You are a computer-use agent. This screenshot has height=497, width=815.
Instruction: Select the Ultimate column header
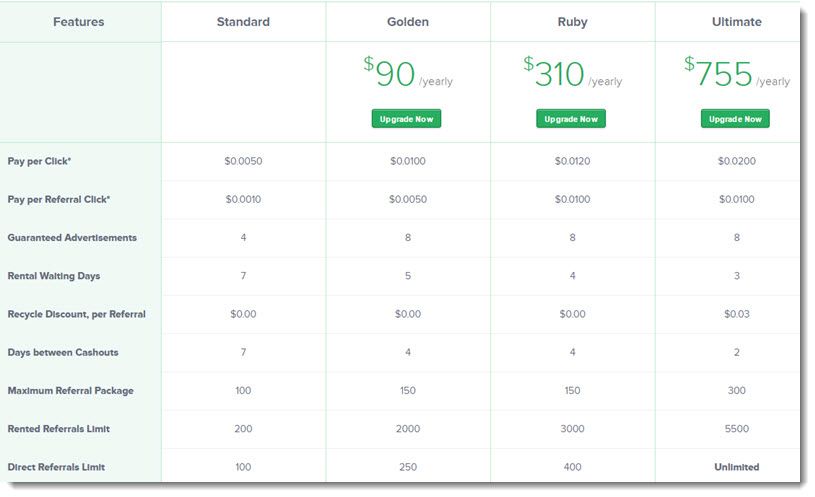pyautogui.click(x=737, y=22)
